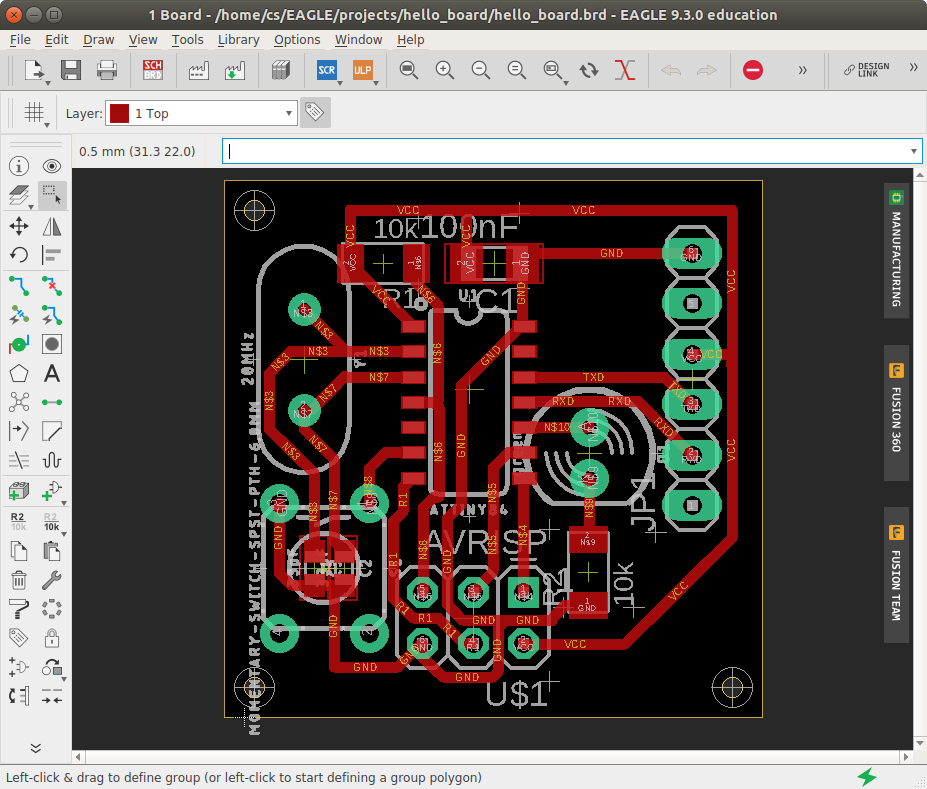Expand more toolbar items chevron after Stop
This screenshot has width=927, height=789.
(x=802, y=70)
